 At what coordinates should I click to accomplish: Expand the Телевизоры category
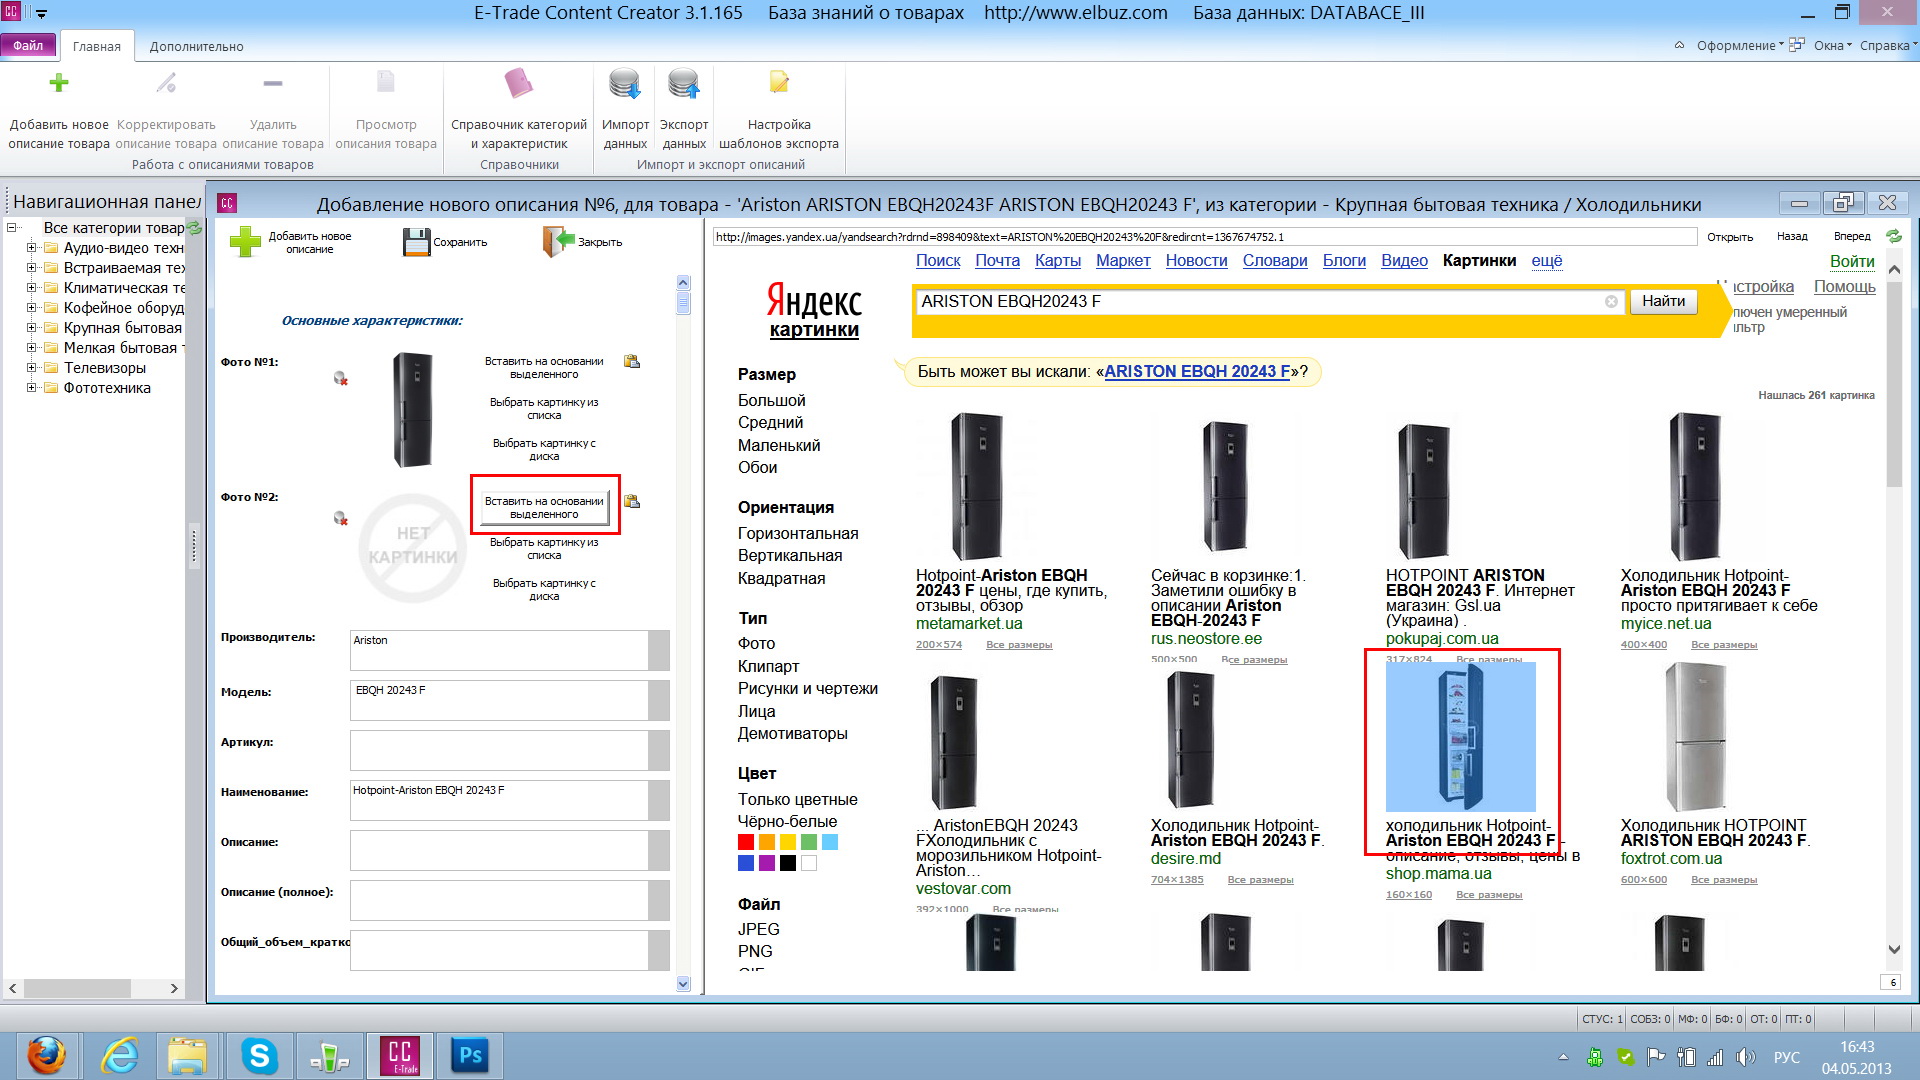31,368
